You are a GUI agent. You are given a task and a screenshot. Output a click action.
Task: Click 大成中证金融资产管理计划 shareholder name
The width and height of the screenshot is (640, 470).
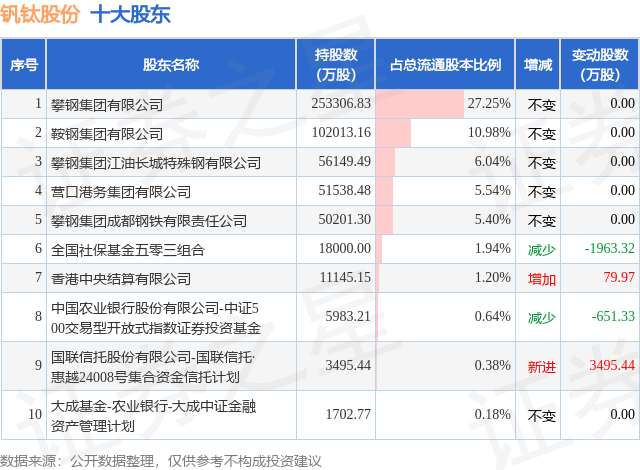tap(153, 416)
